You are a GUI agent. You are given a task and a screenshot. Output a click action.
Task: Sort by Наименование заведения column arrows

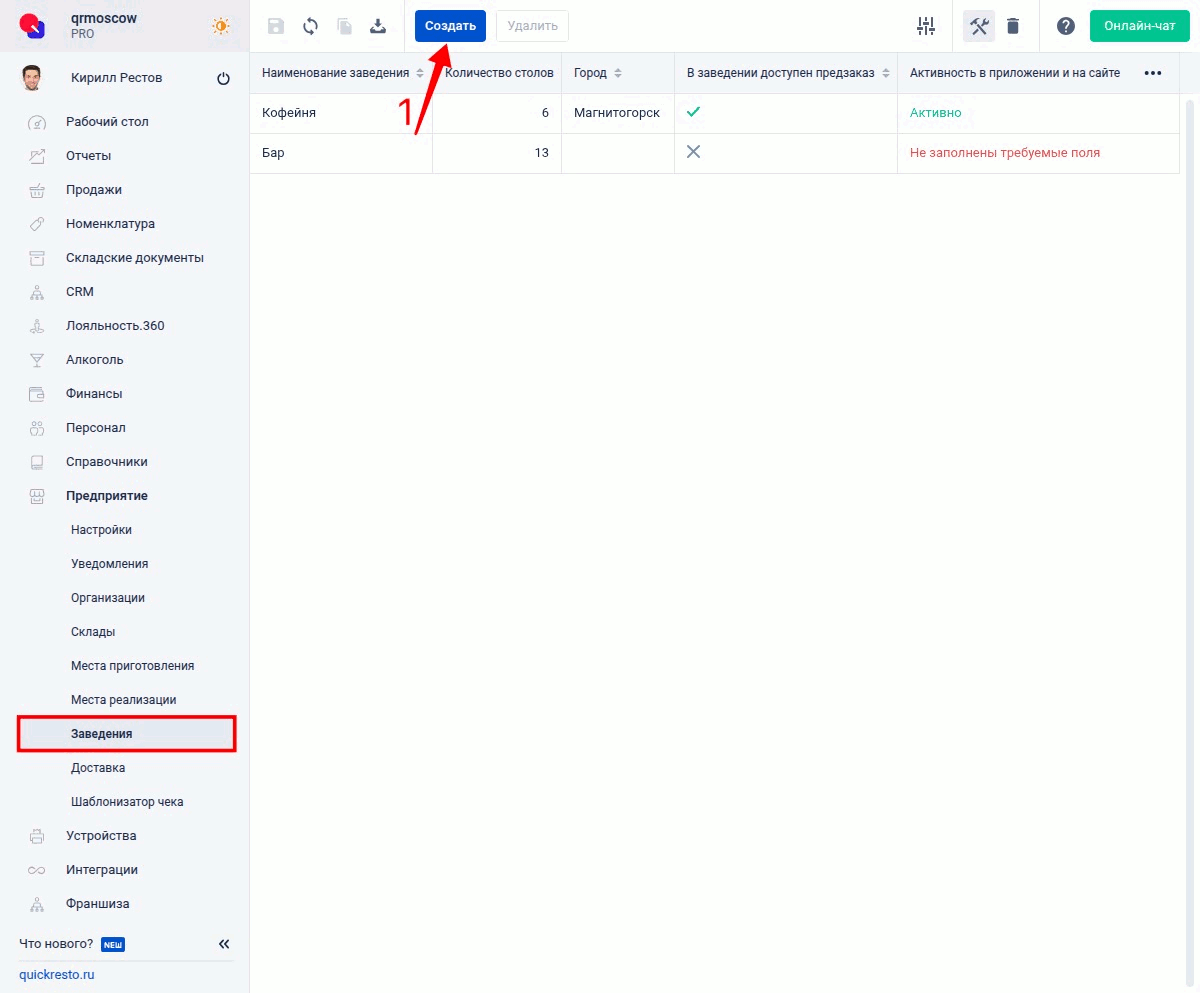point(420,73)
